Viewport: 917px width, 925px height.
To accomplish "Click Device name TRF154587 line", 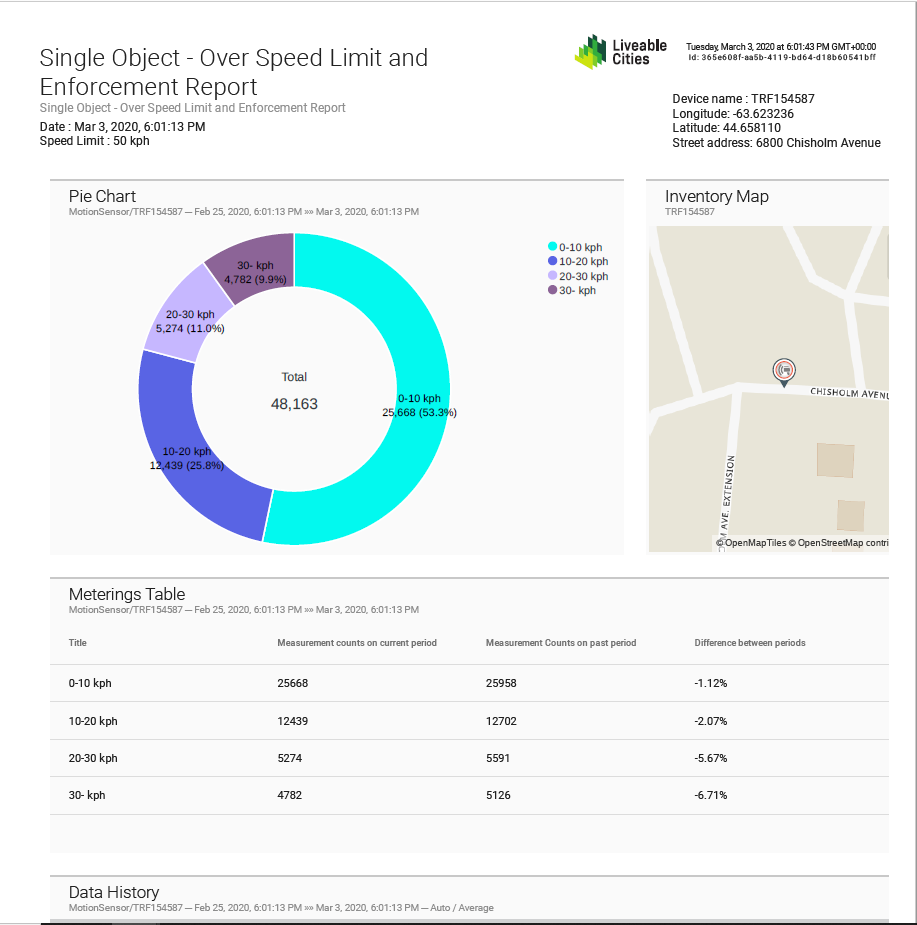I will tap(743, 99).
